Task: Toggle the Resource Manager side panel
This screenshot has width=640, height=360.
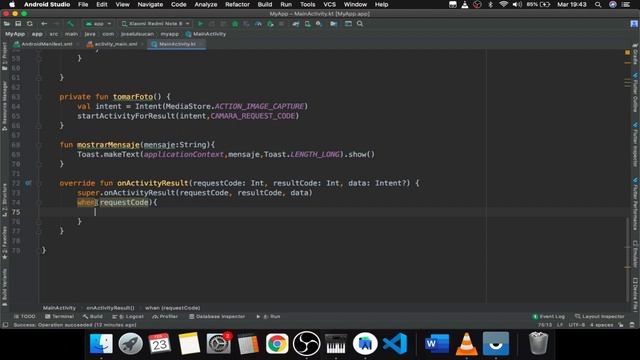Action: (4, 106)
